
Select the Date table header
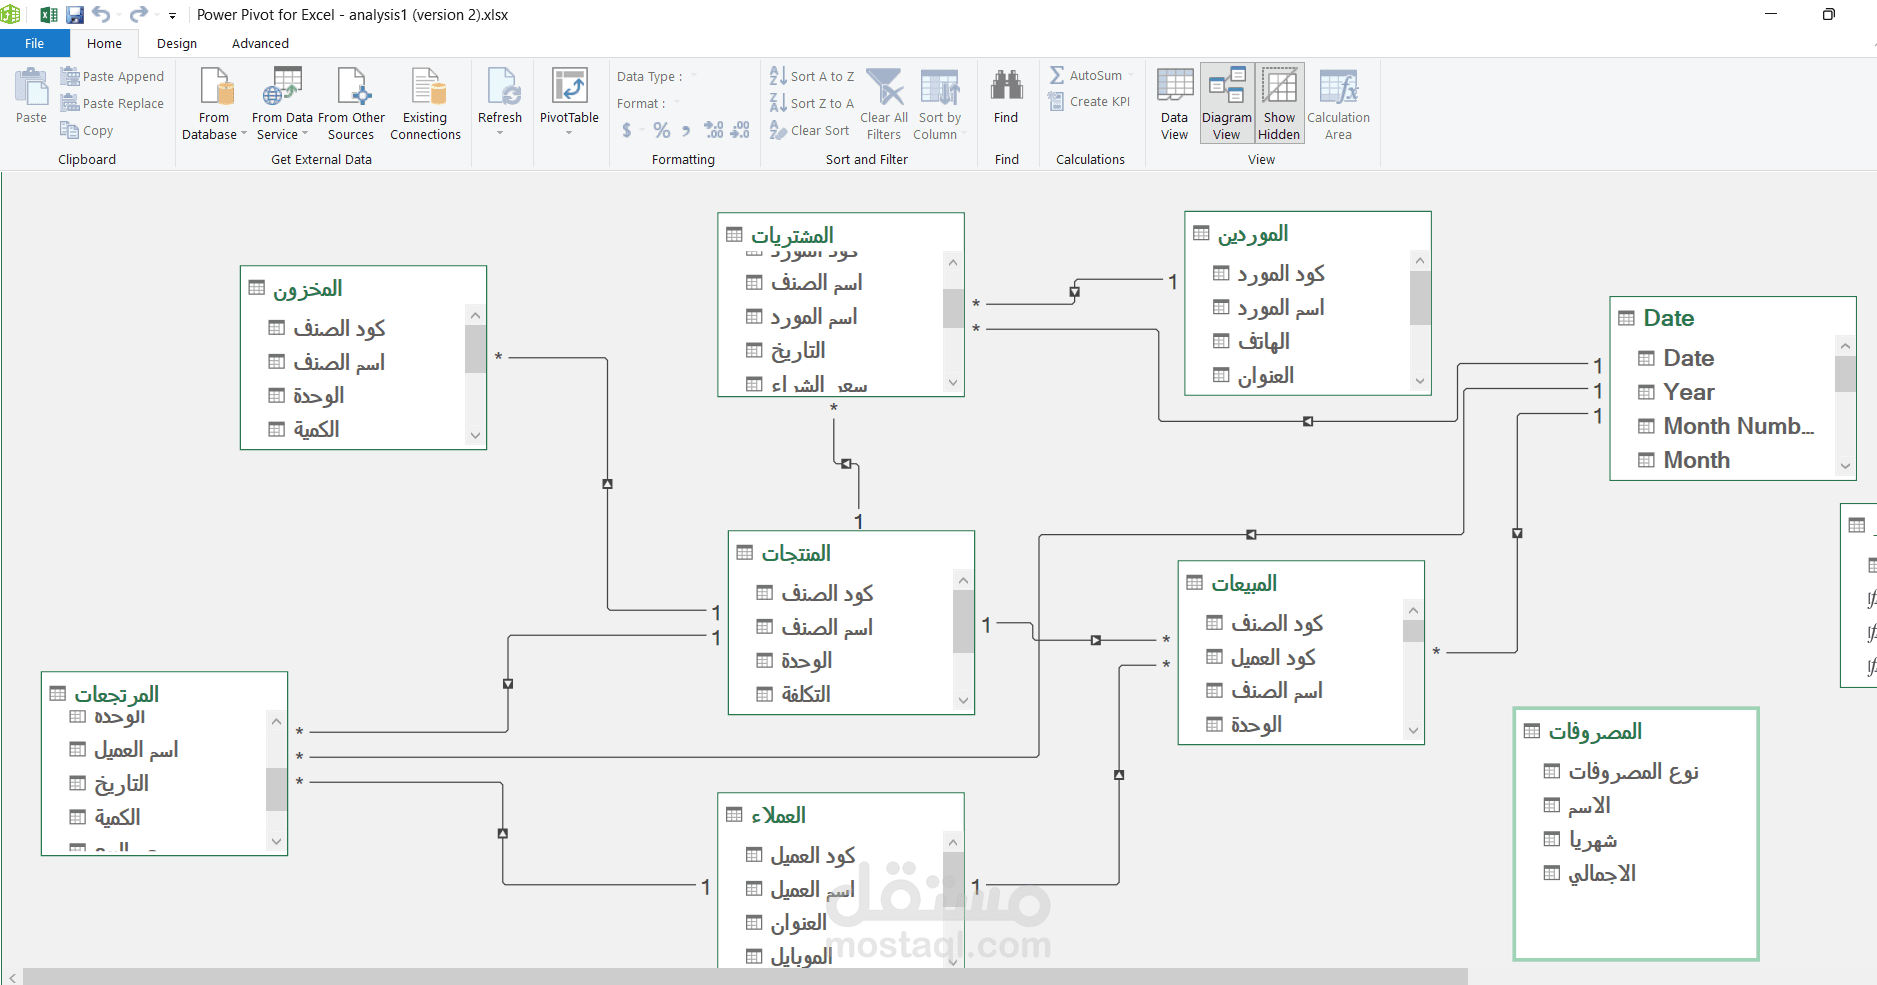pos(1733,318)
